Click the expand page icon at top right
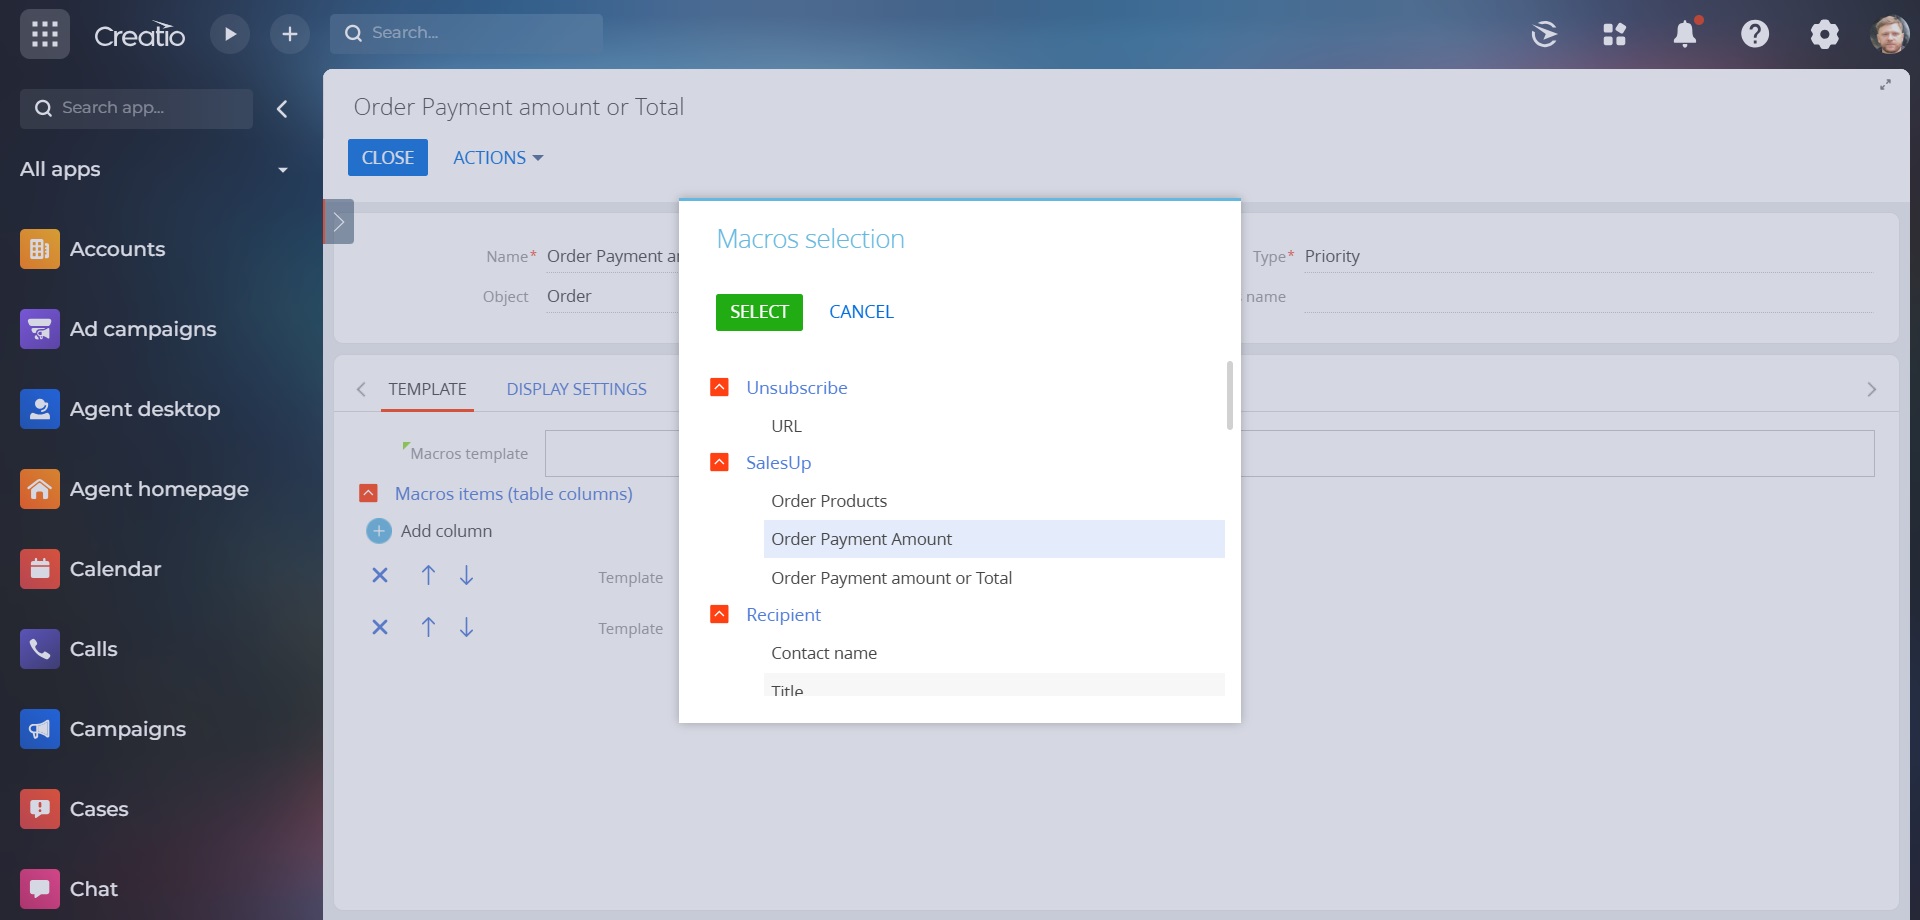Screen dimensions: 1920x920 coord(1885,85)
